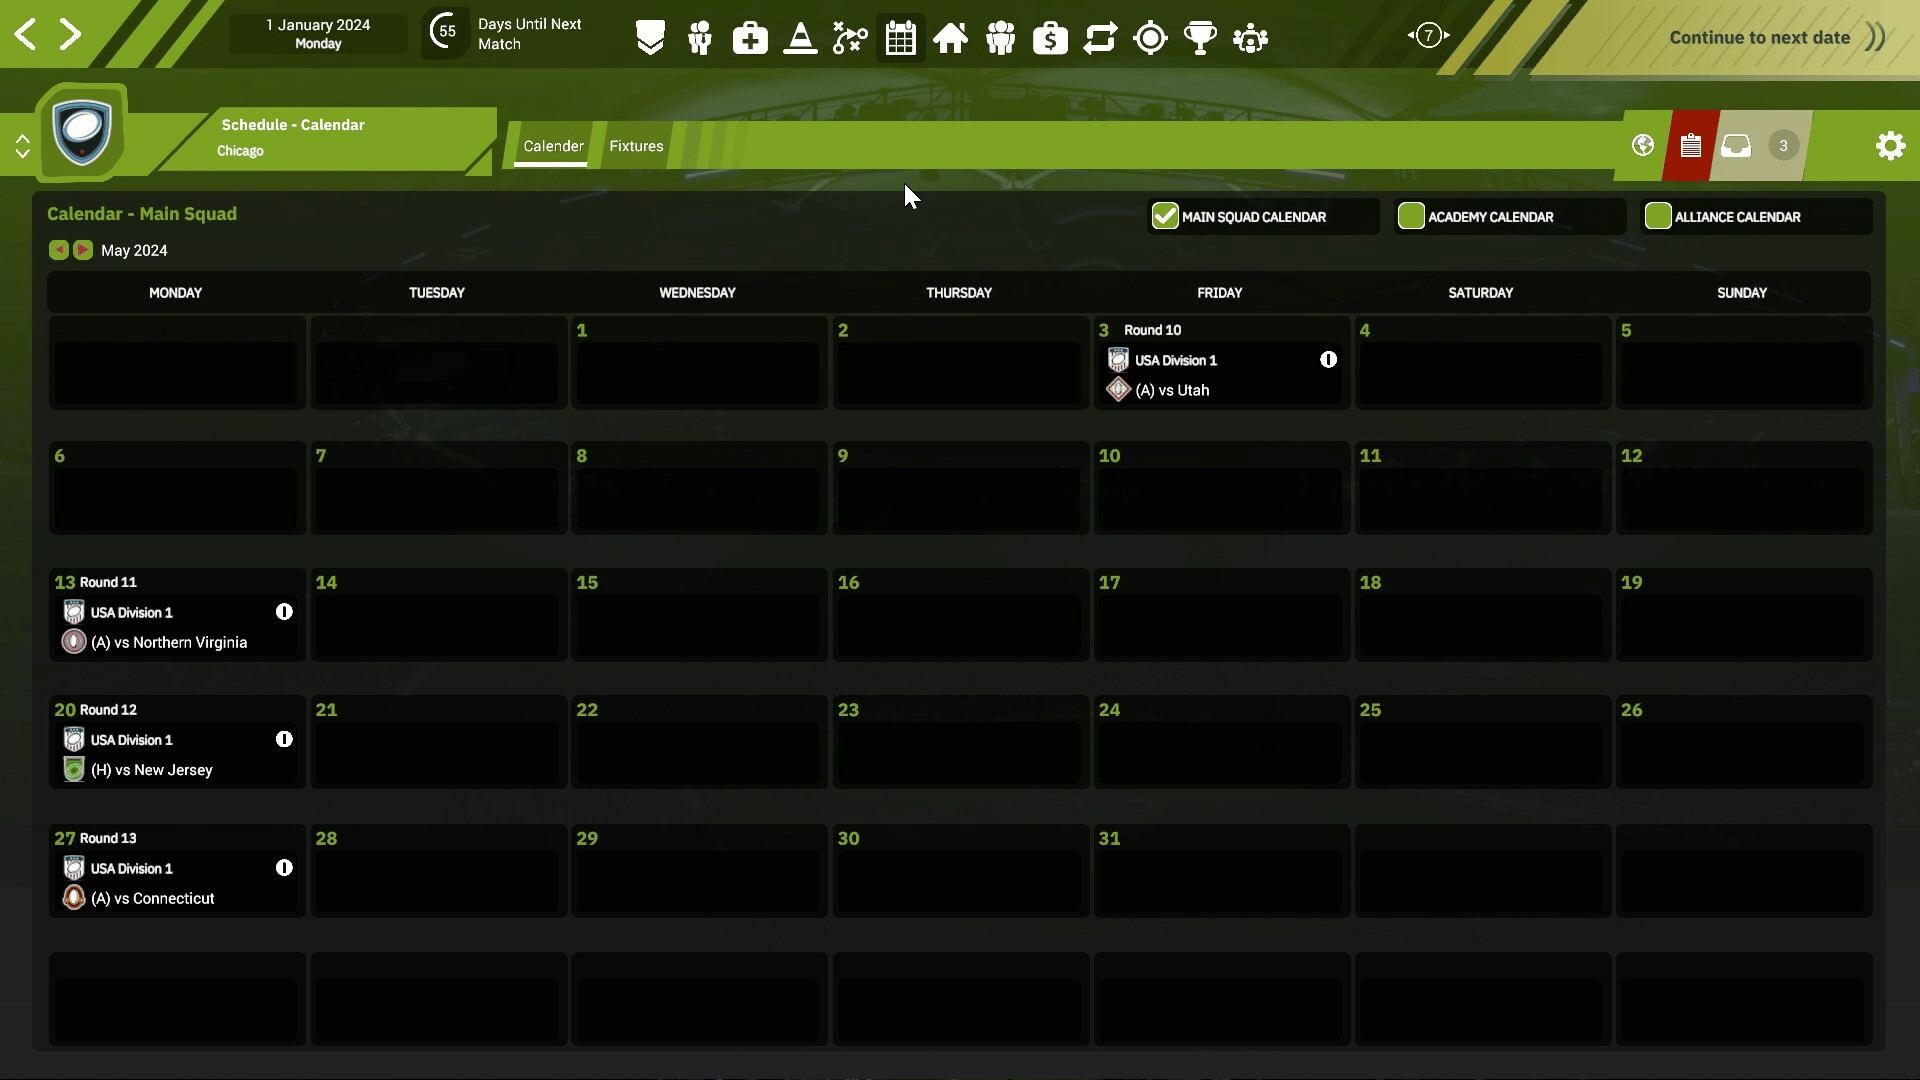Enable the Academy Calendar checkbox
Screen dimensions: 1920x1080
[1411, 216]
